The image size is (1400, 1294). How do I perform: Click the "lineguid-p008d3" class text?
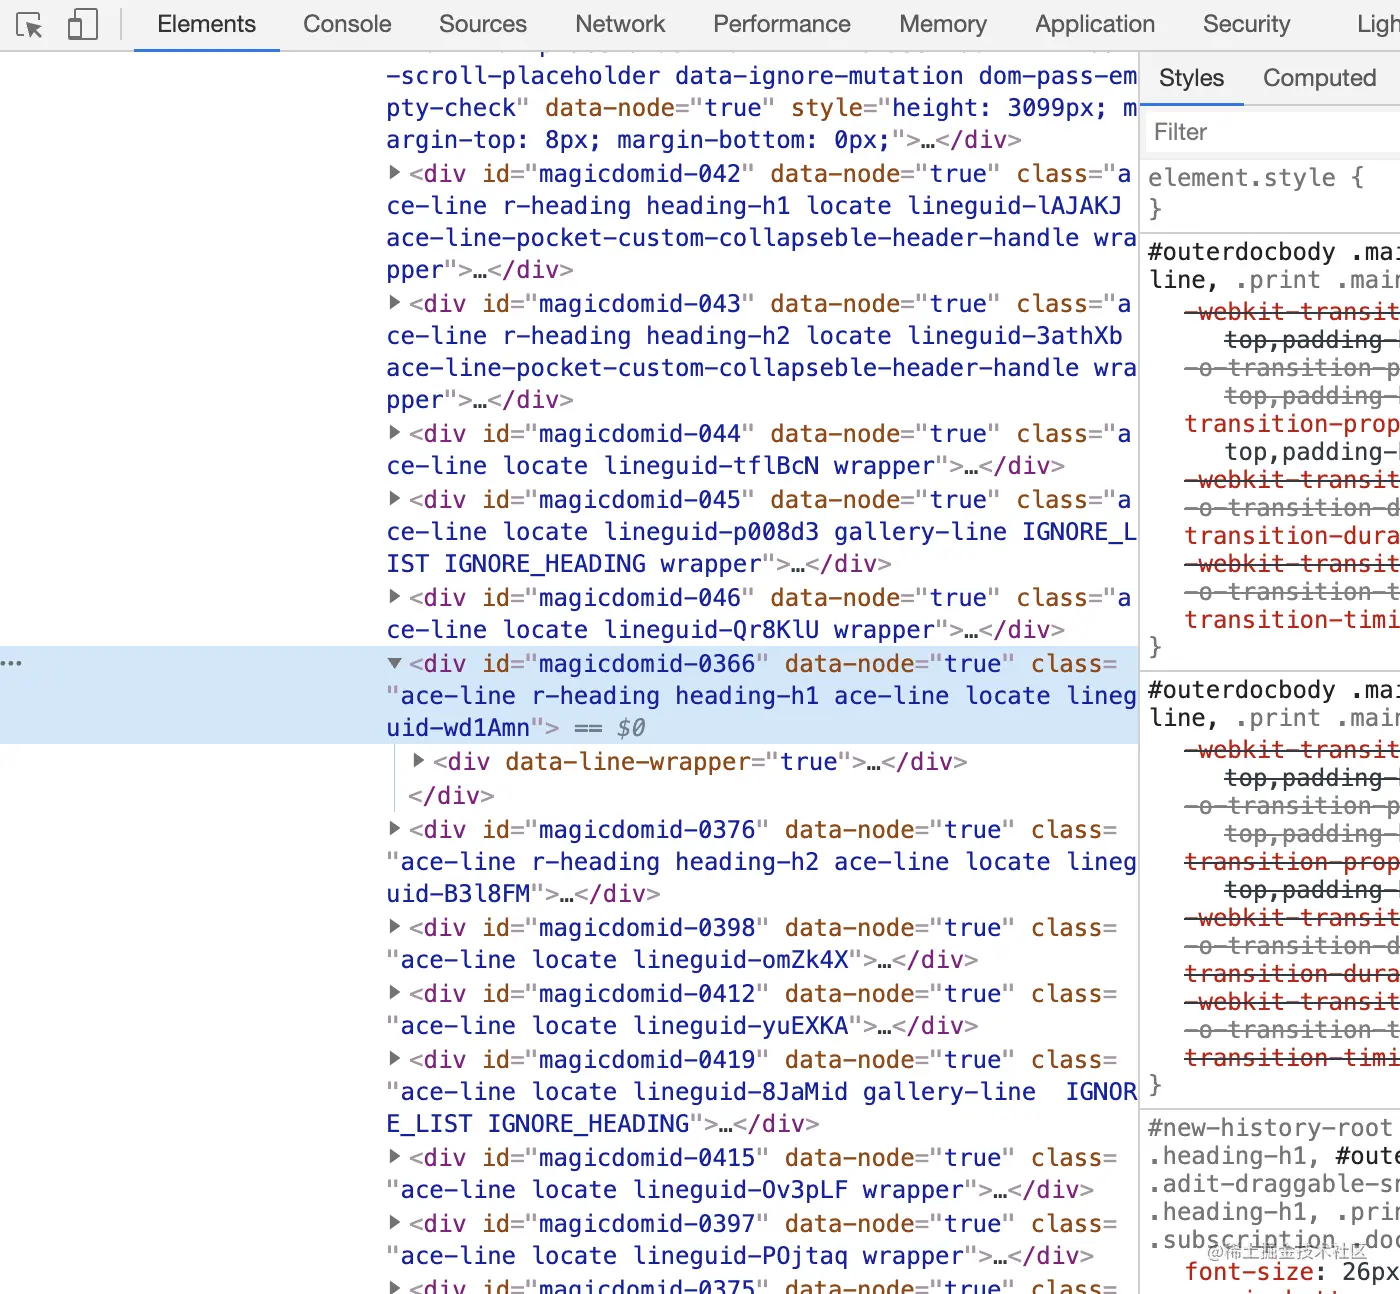click(x=712, y=532)
